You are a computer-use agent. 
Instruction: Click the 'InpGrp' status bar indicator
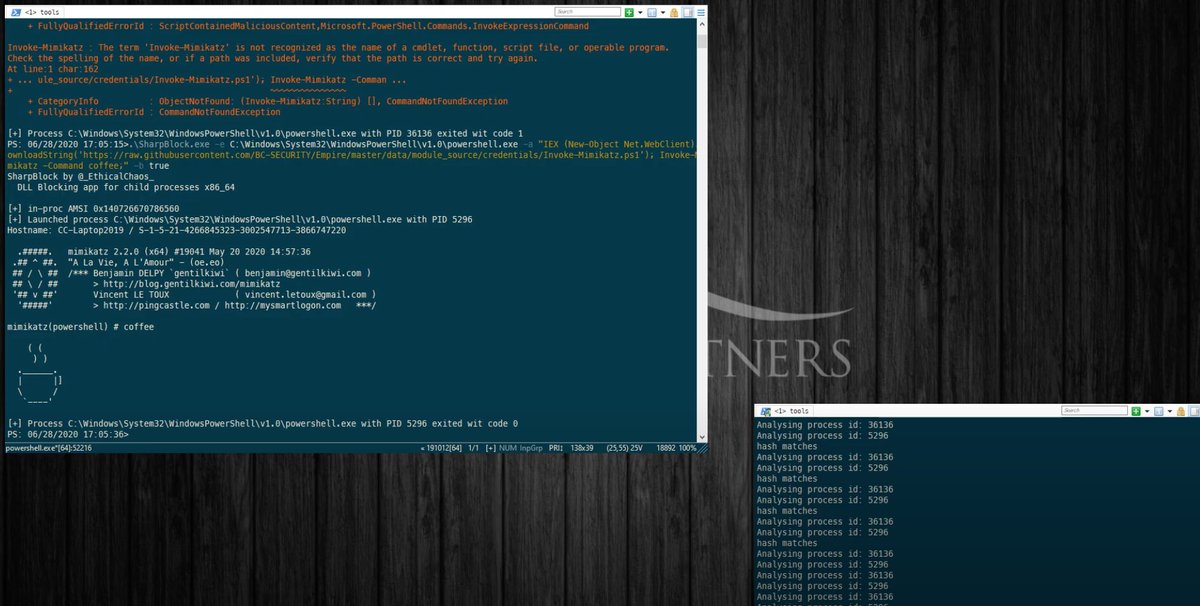(x=531, y=448)
